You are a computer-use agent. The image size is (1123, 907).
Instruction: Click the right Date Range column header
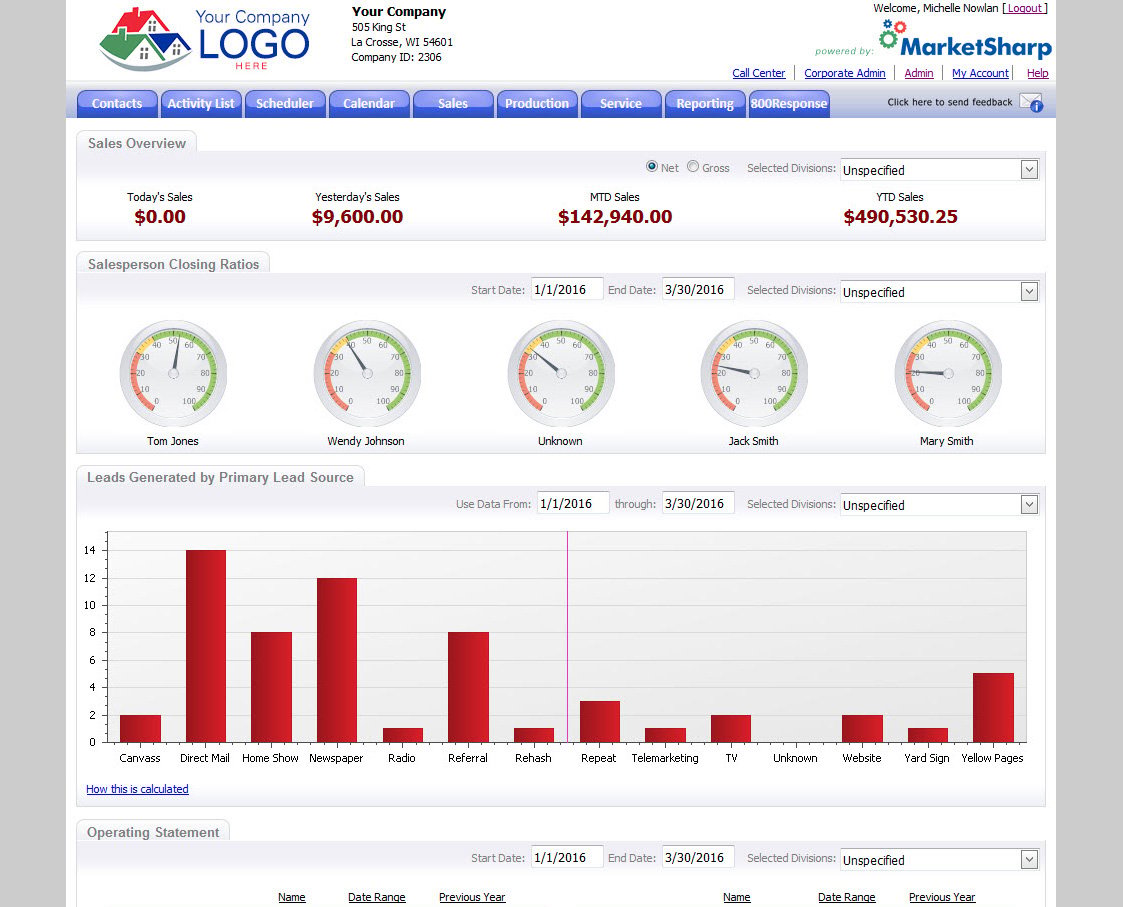coord(847,897)
